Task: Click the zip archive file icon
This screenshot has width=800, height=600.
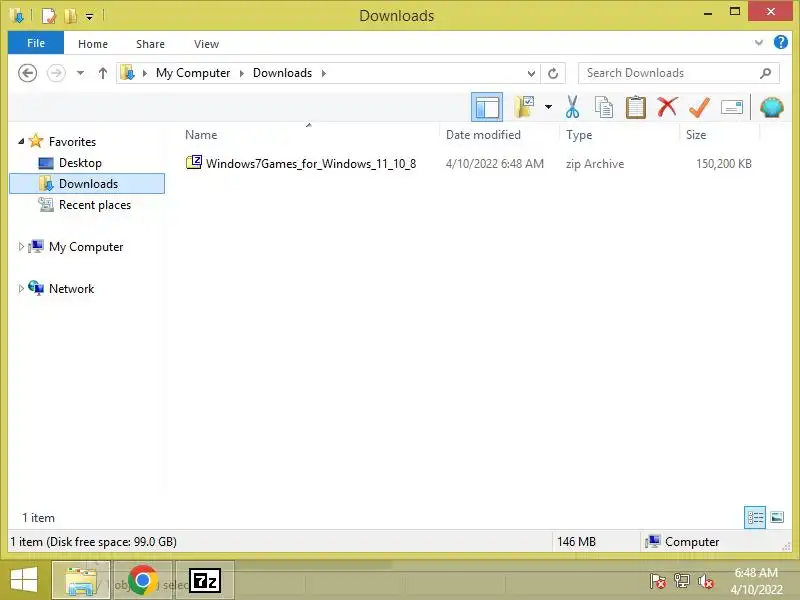Action: (194, 163)
